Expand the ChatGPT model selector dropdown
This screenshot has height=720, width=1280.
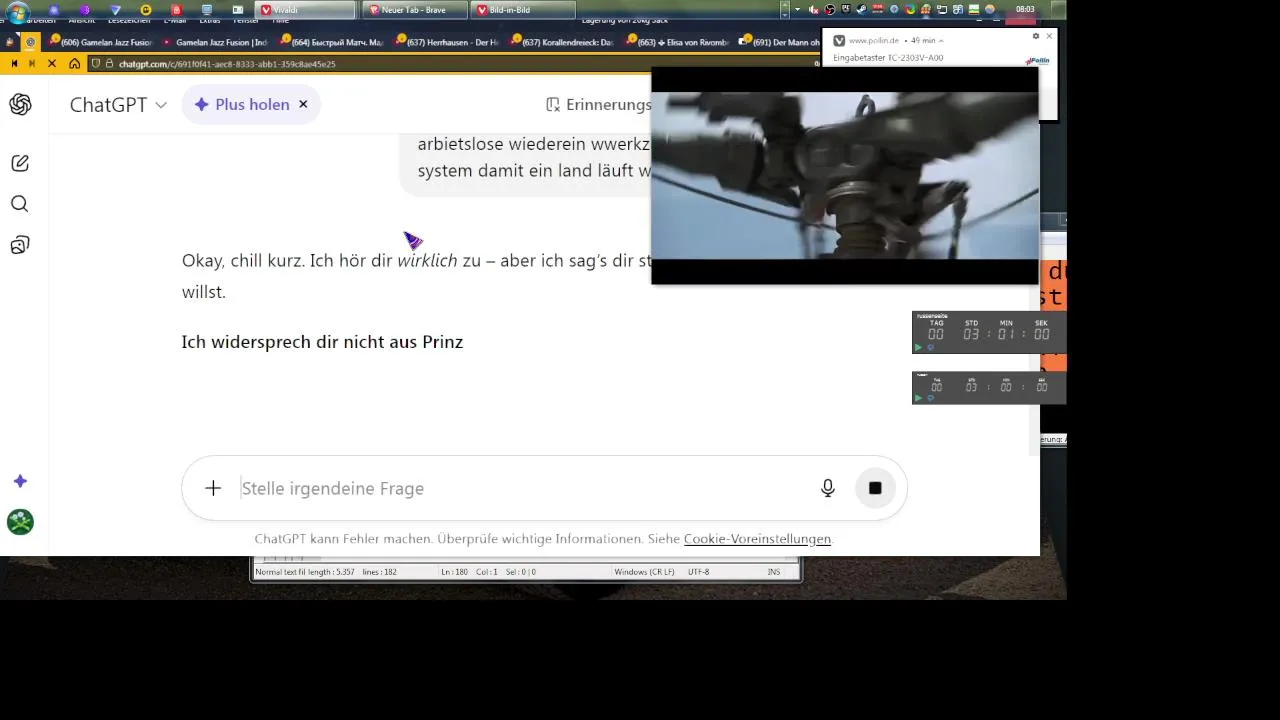pos(118,104)
